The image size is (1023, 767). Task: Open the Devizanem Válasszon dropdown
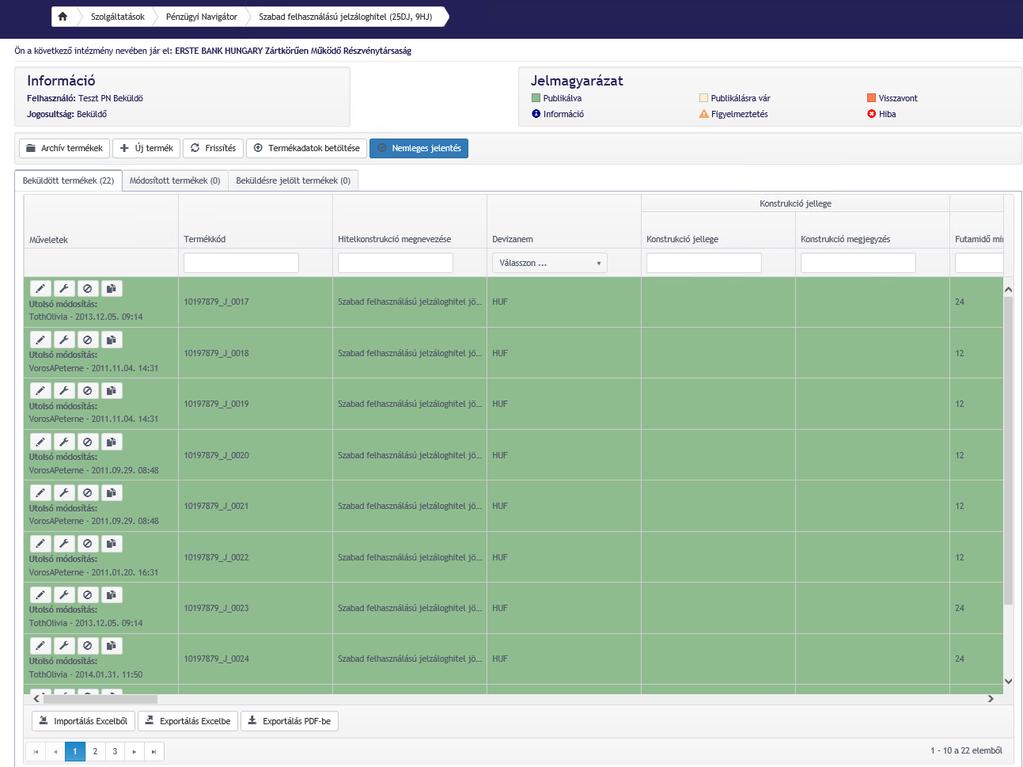[549, 263]
